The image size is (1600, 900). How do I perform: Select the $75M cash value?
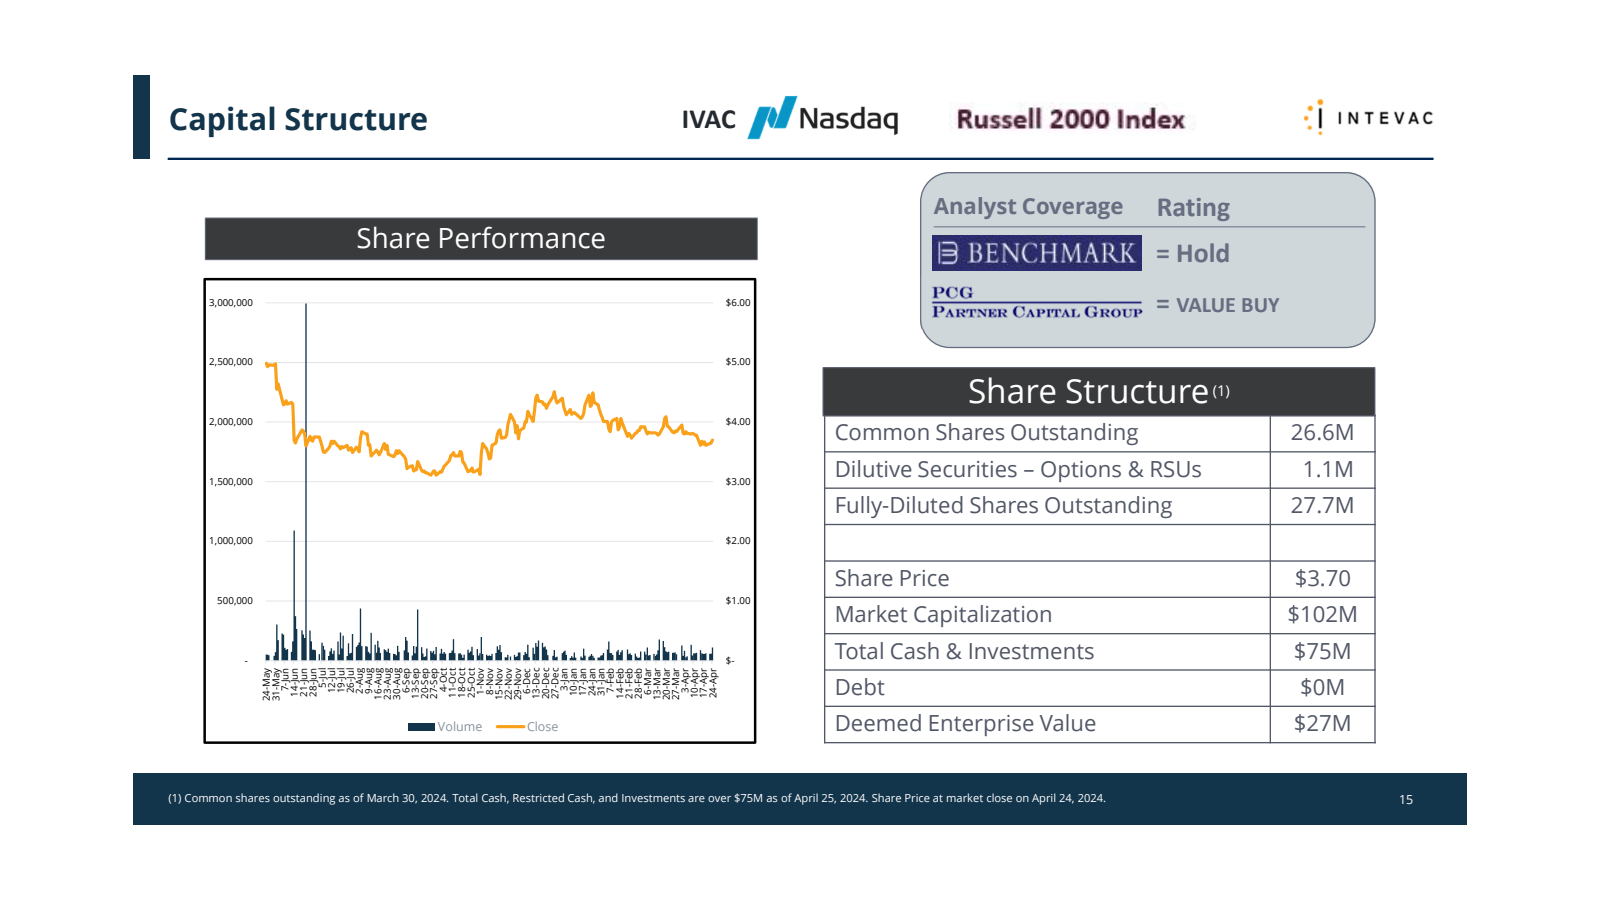(x=1322, y=652)
